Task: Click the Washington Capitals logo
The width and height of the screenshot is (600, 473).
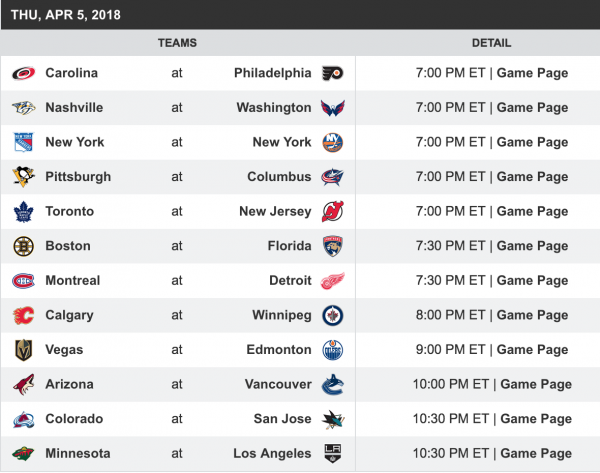Action: click(332, 108)
